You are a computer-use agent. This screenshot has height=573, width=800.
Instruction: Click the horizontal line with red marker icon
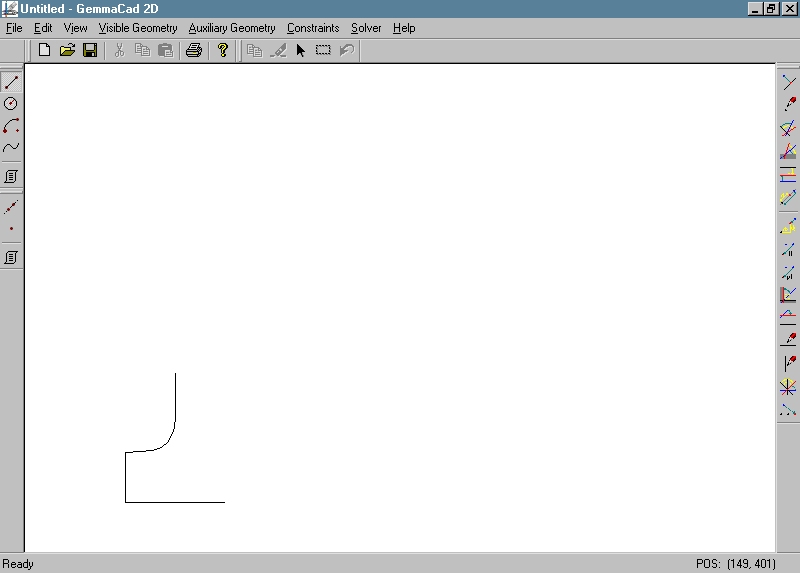pos(788,339)
